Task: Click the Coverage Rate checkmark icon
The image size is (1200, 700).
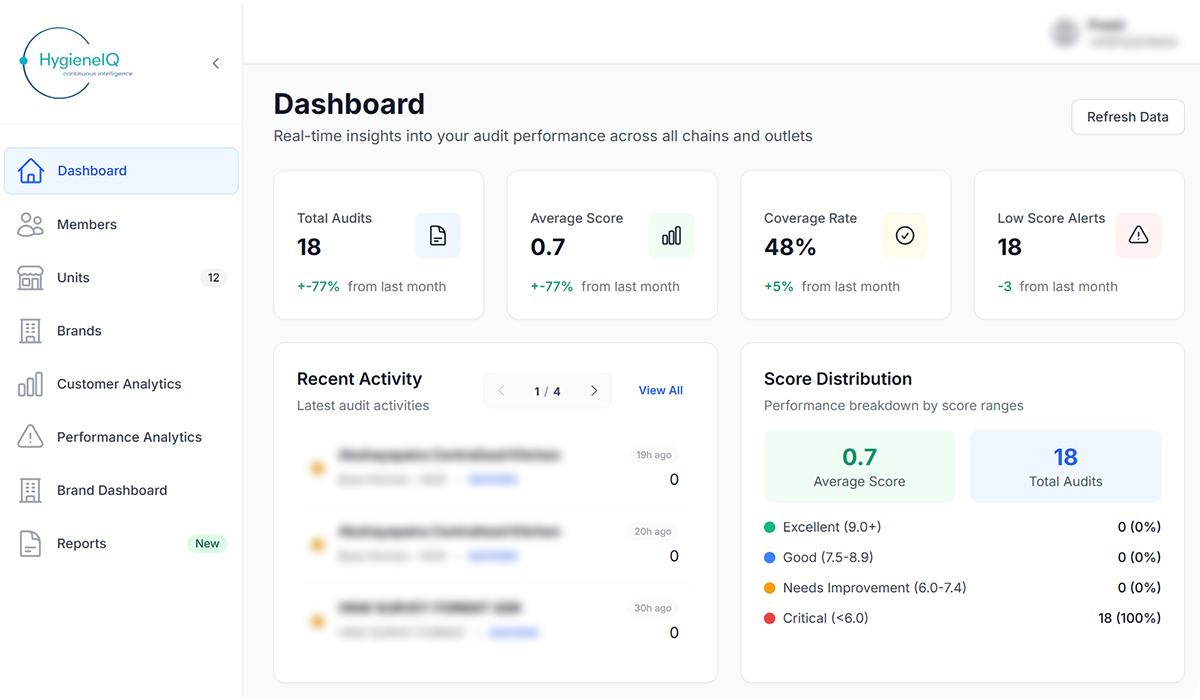Action: (904, 235)
